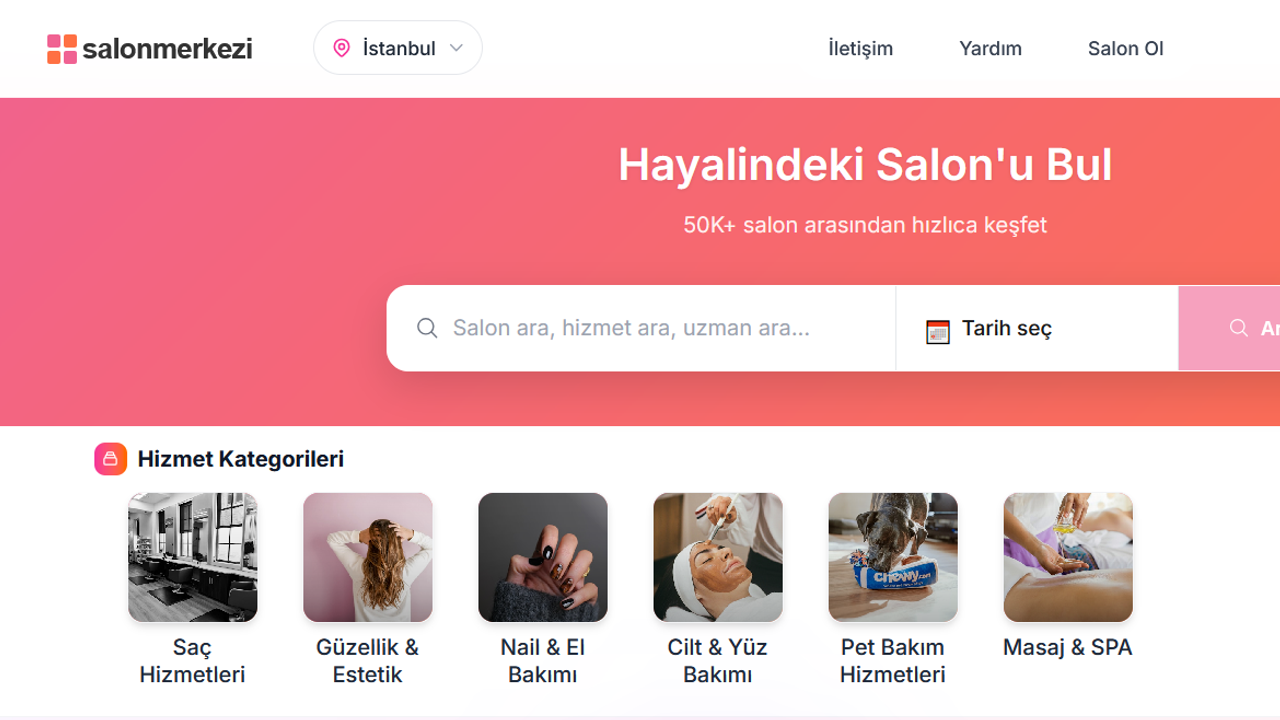Image resolution: width=1280 pixels, height=720 pixels.
Task: Click the magnifier icon in search field
Action: (x=427, y=328)
